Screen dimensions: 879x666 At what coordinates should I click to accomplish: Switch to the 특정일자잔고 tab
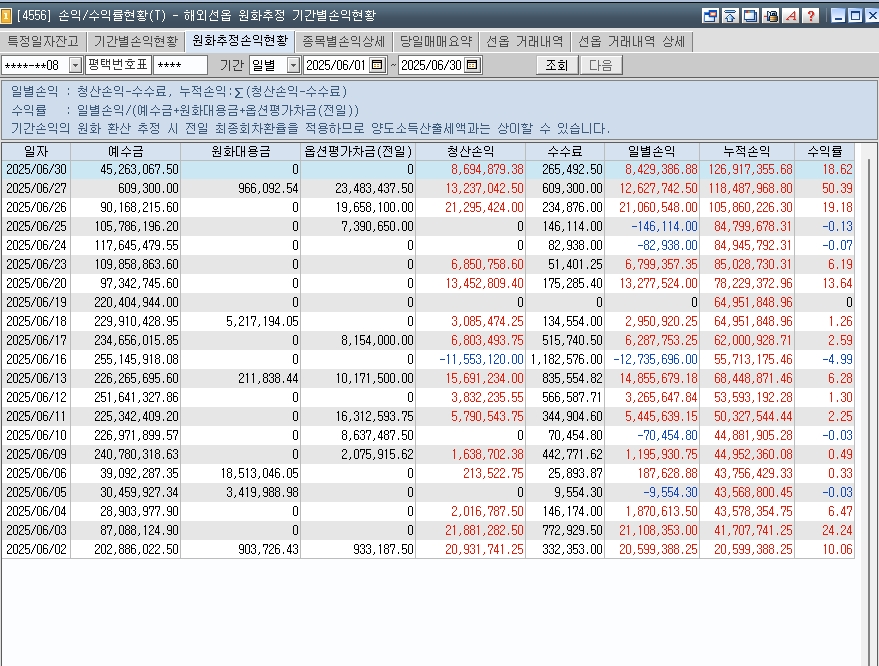(43, 41)
